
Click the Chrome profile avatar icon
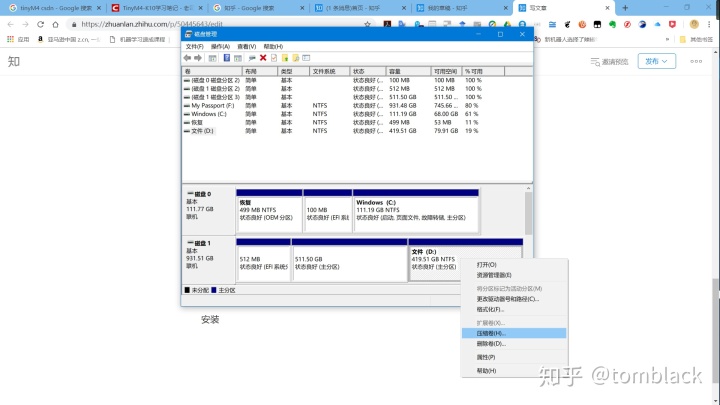694,24
